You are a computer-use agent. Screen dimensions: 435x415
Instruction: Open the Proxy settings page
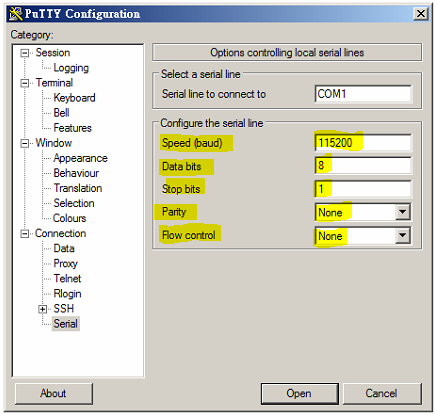[x=65, y=264]
